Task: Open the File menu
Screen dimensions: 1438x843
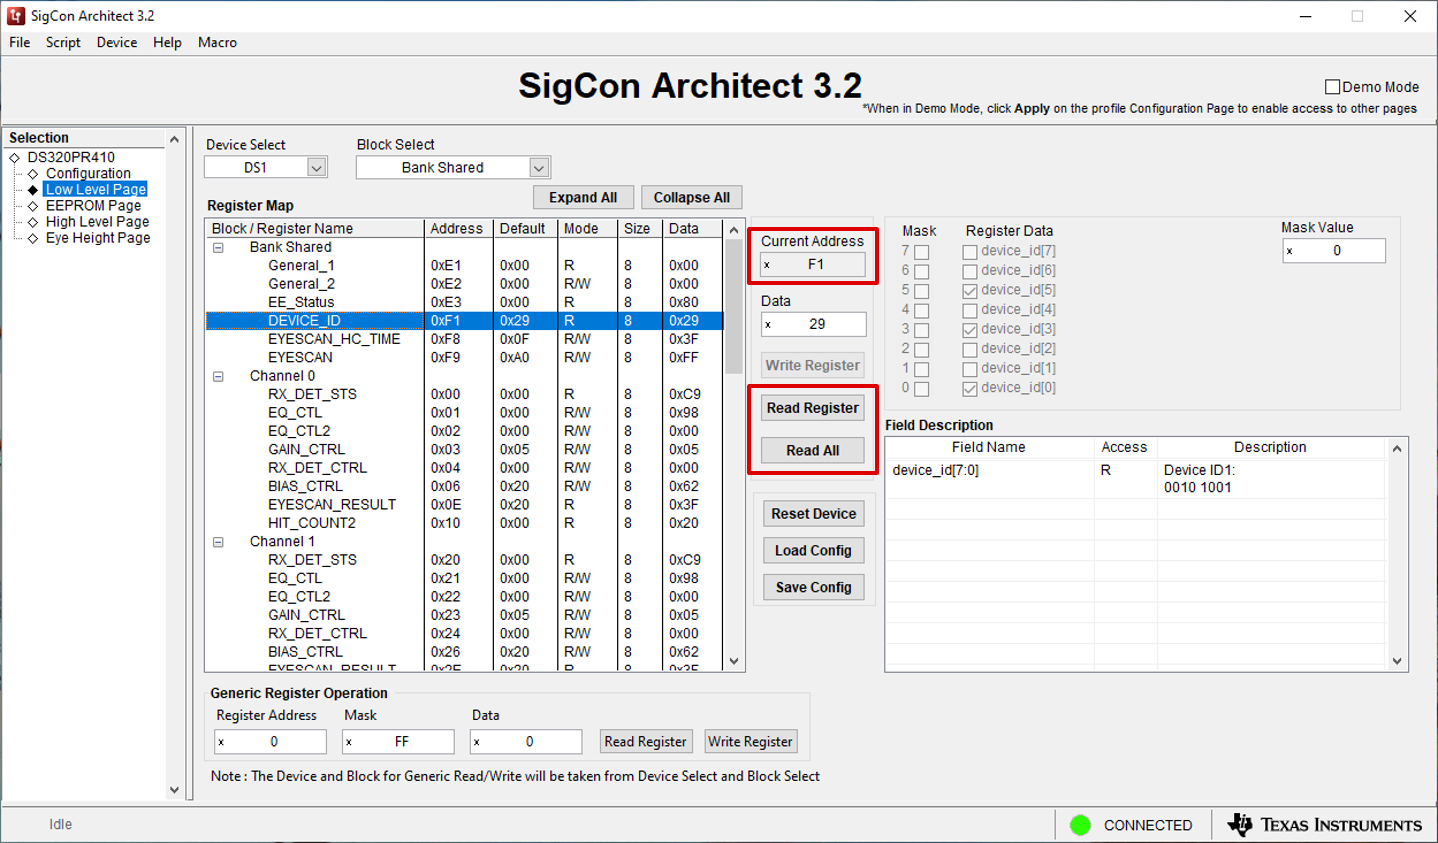Action: click(x=20, y=42)
